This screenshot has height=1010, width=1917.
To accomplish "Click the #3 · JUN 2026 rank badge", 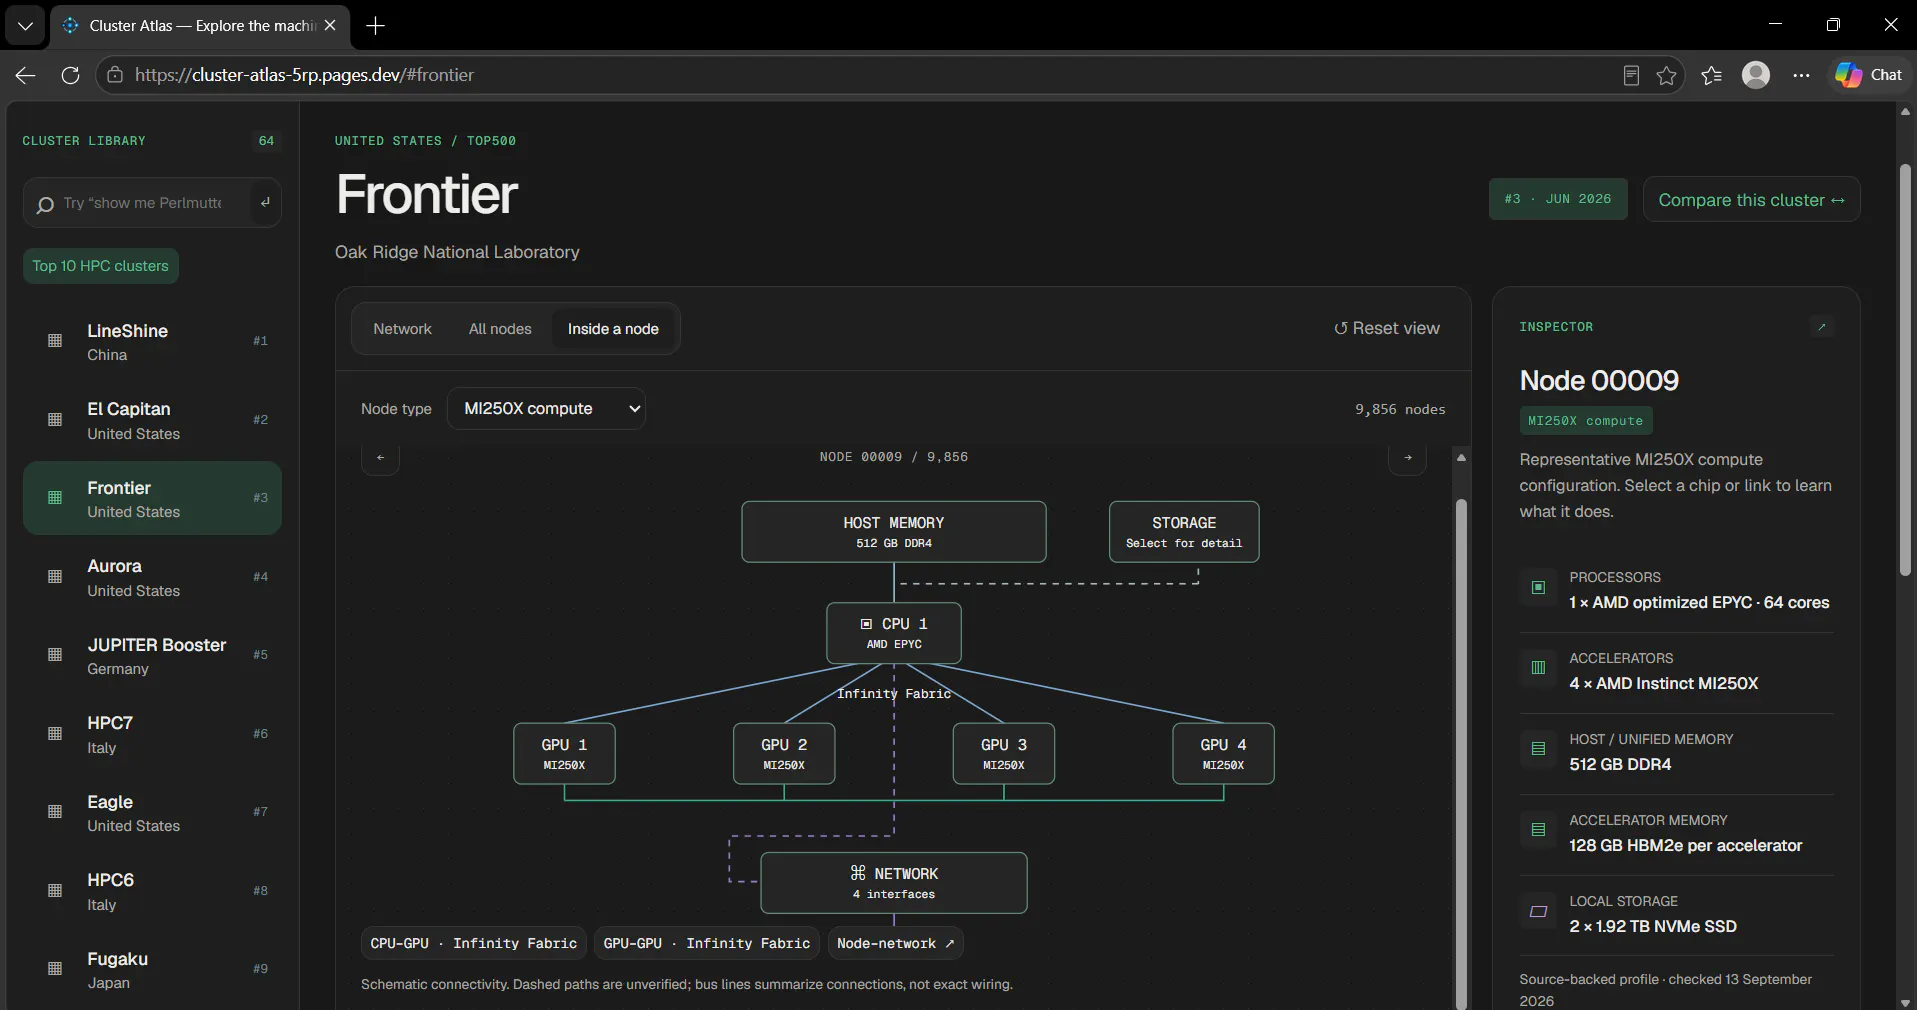I will pos(1558,199).
